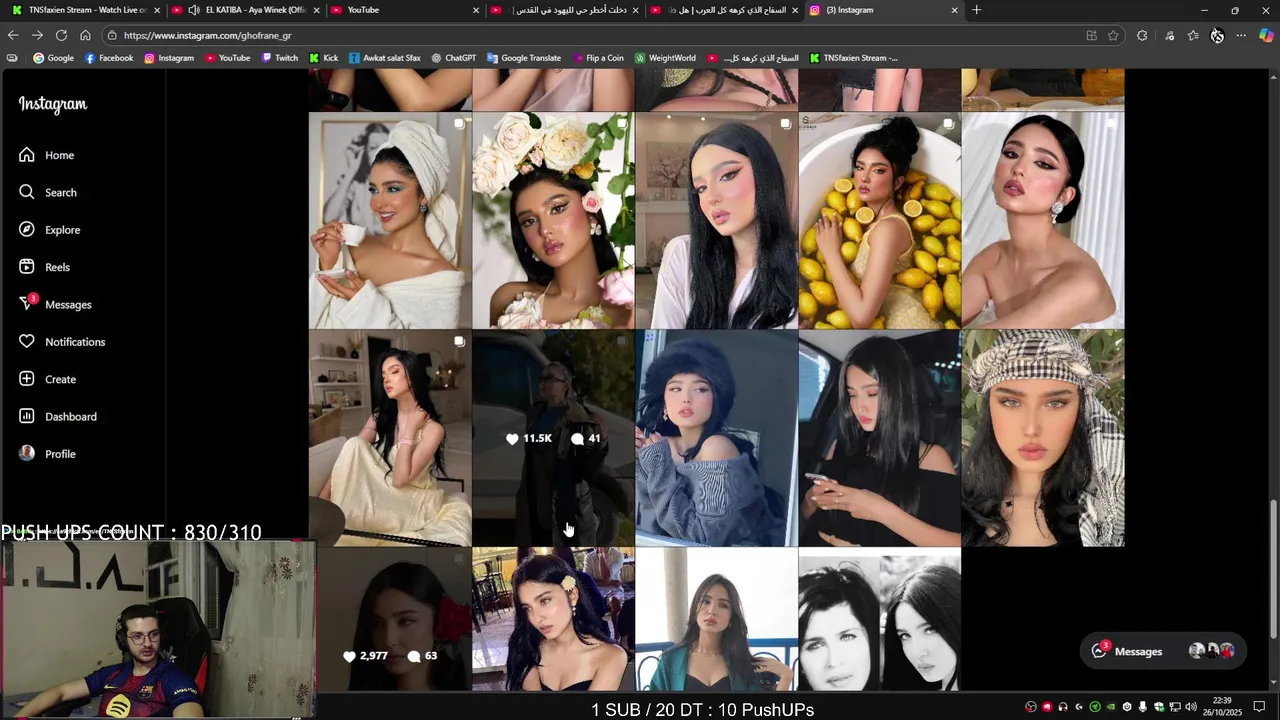Image resolution: width=1280 pixels, height=720 pixels.
Task: Click the page vertical scrollbar thumb
Action: [1273, 567]
